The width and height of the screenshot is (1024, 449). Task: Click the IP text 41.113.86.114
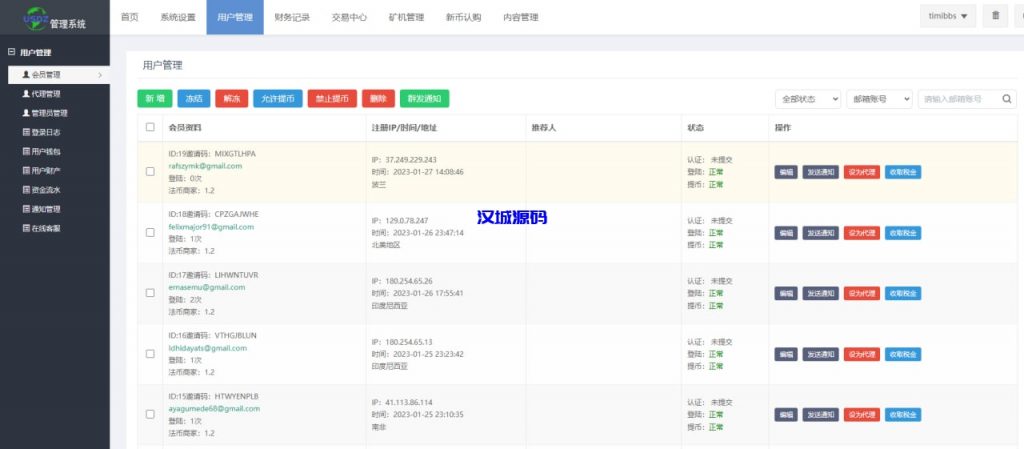[409, 403]
